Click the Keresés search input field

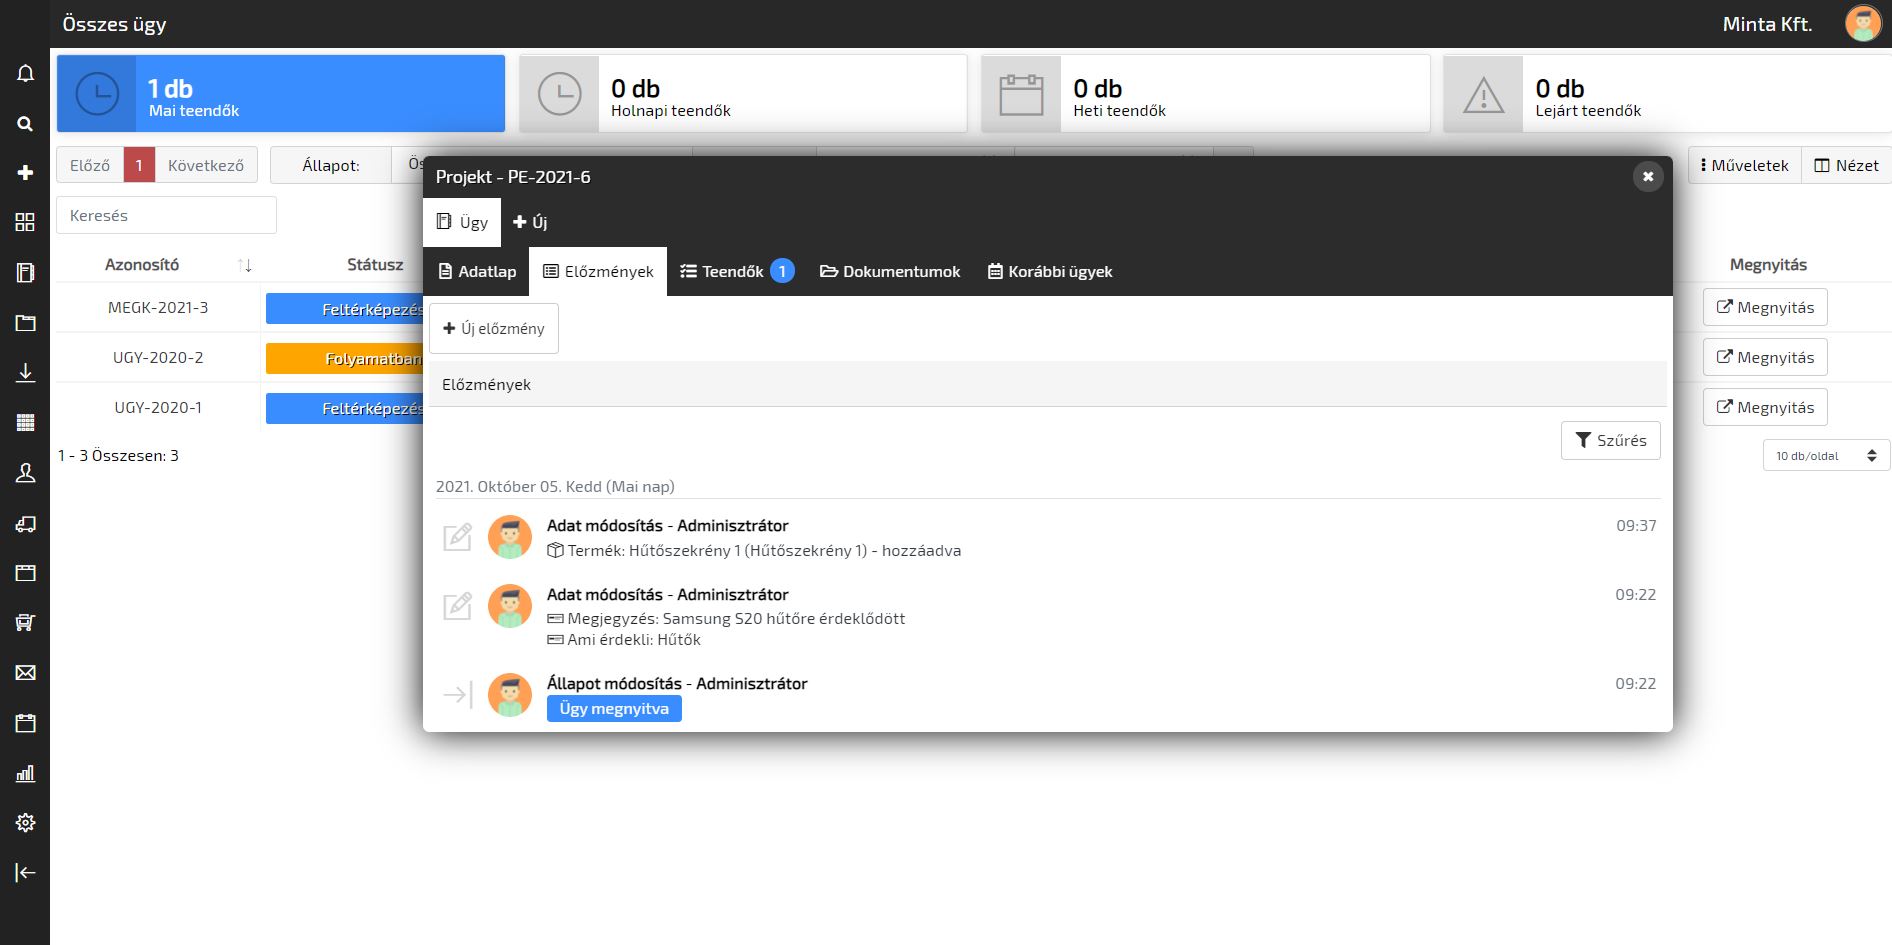[166, 216]
